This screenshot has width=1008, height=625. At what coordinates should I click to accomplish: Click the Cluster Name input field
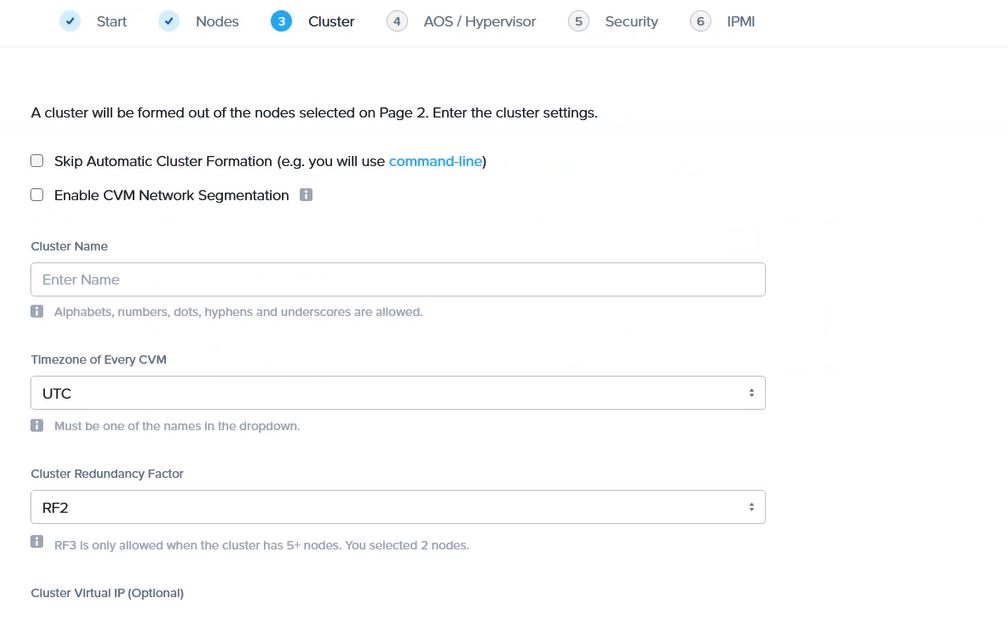click(x=397, y=280)
